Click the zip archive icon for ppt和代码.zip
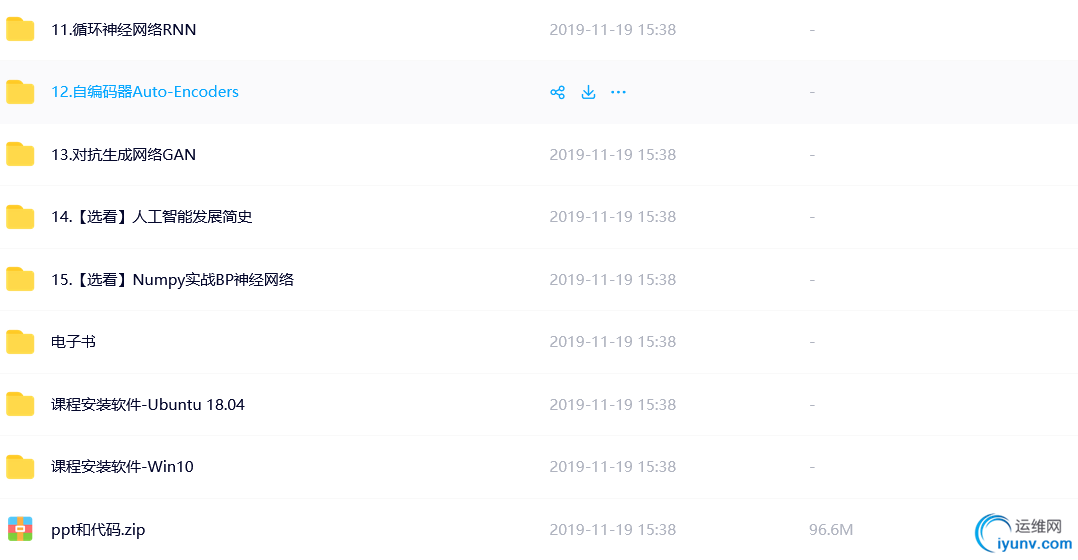Image resolution: width=1078 pixels, height=560 pixels. coord(20,529)
